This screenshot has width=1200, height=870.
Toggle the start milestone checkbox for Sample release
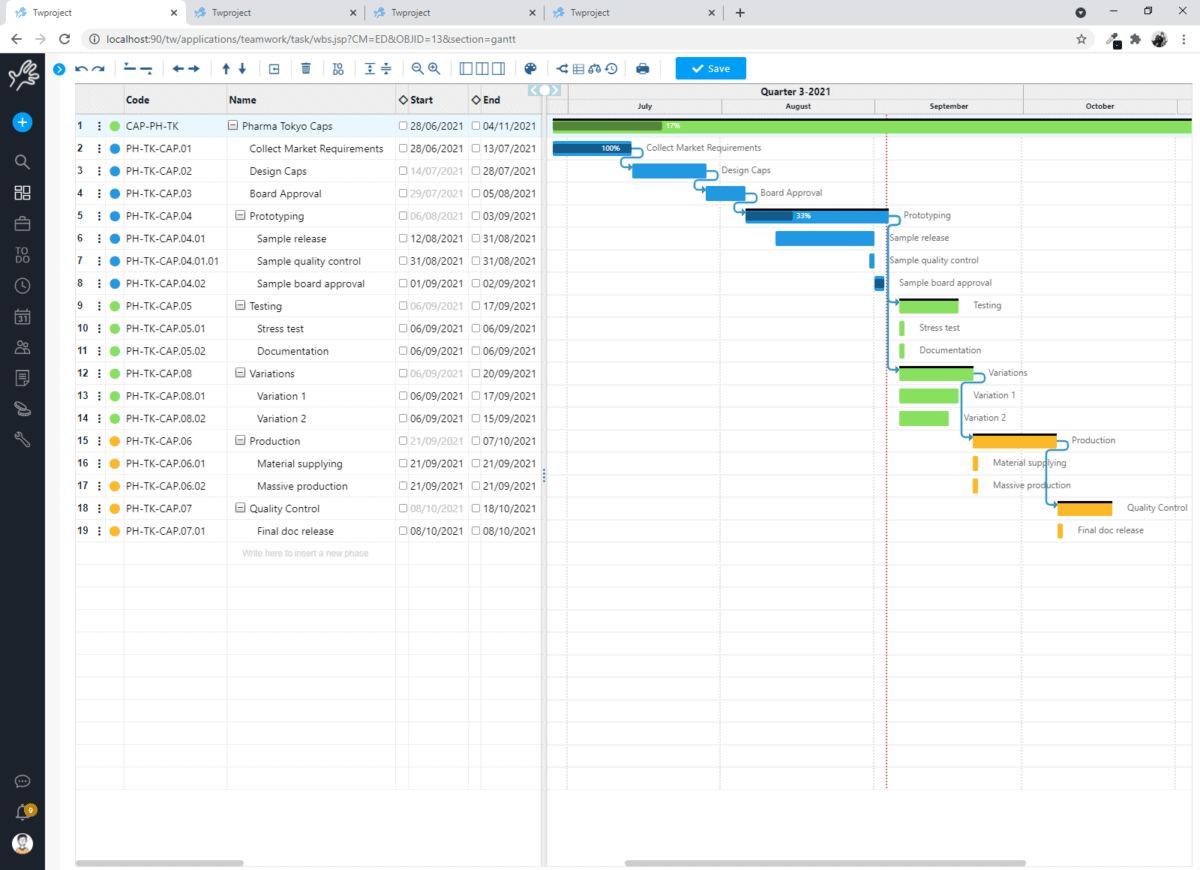tap(403, 239)
